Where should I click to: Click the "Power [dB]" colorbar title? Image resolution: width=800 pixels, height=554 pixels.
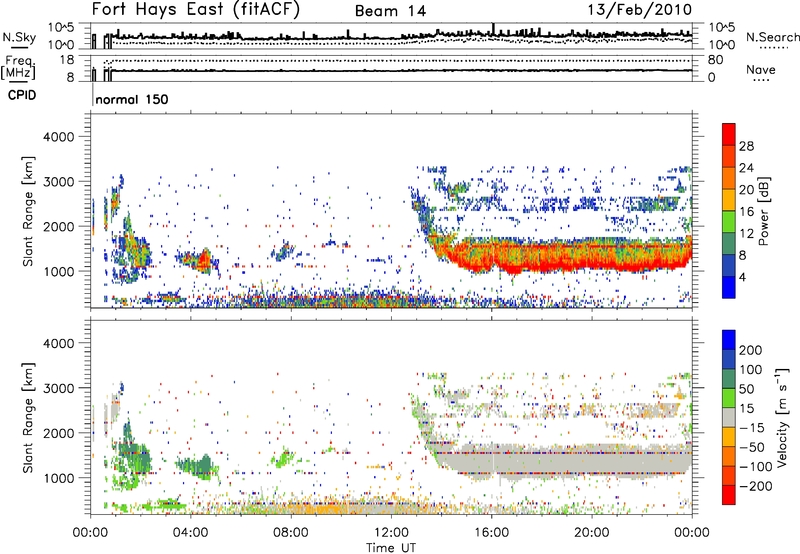pos(764,211)
